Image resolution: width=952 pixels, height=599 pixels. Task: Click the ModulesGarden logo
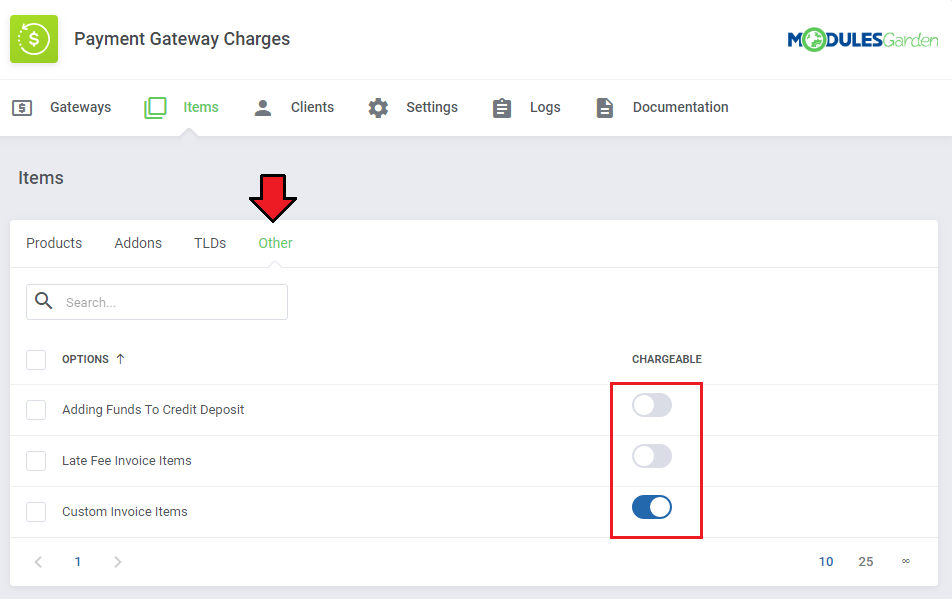pos(863,40)
